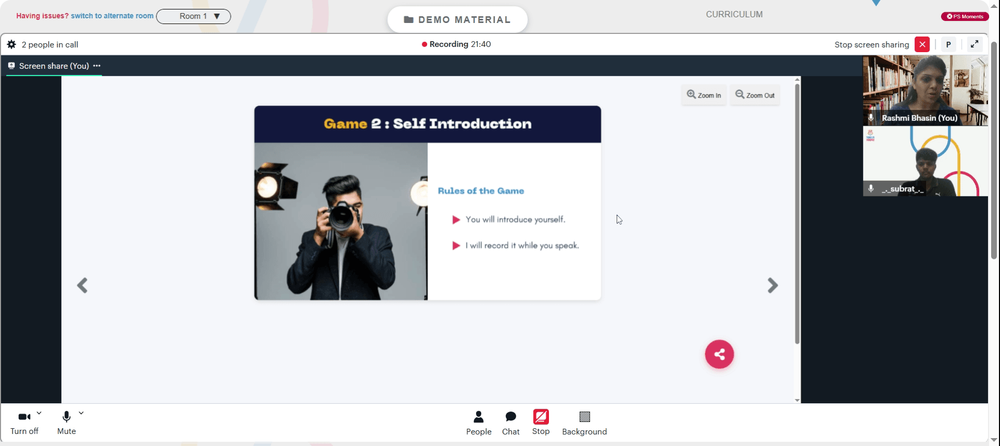Expand camera options chevron
Image resolution: width=1000 pixels, height=446 pixels.
[x=39, y=413]
